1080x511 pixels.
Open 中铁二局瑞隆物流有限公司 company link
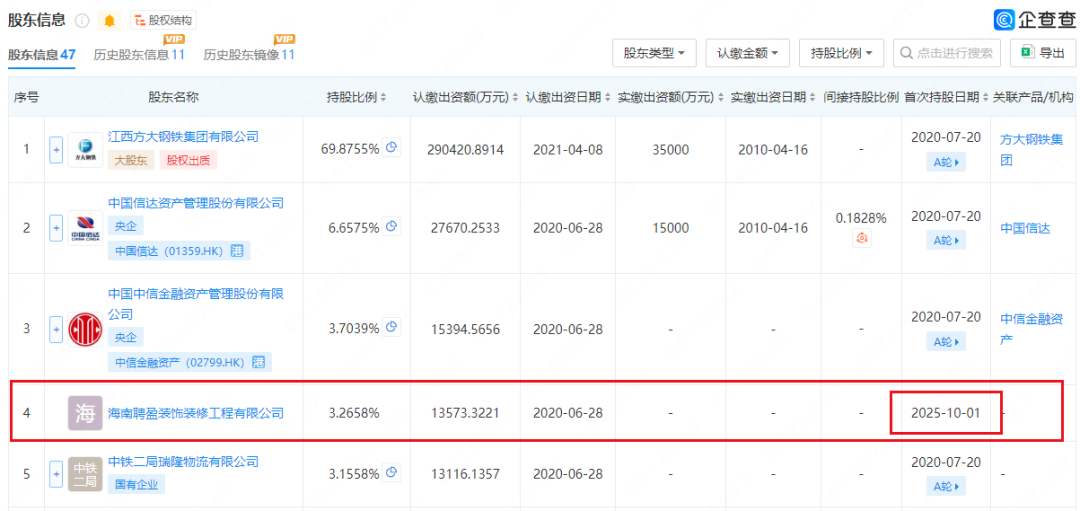[183, 461]
